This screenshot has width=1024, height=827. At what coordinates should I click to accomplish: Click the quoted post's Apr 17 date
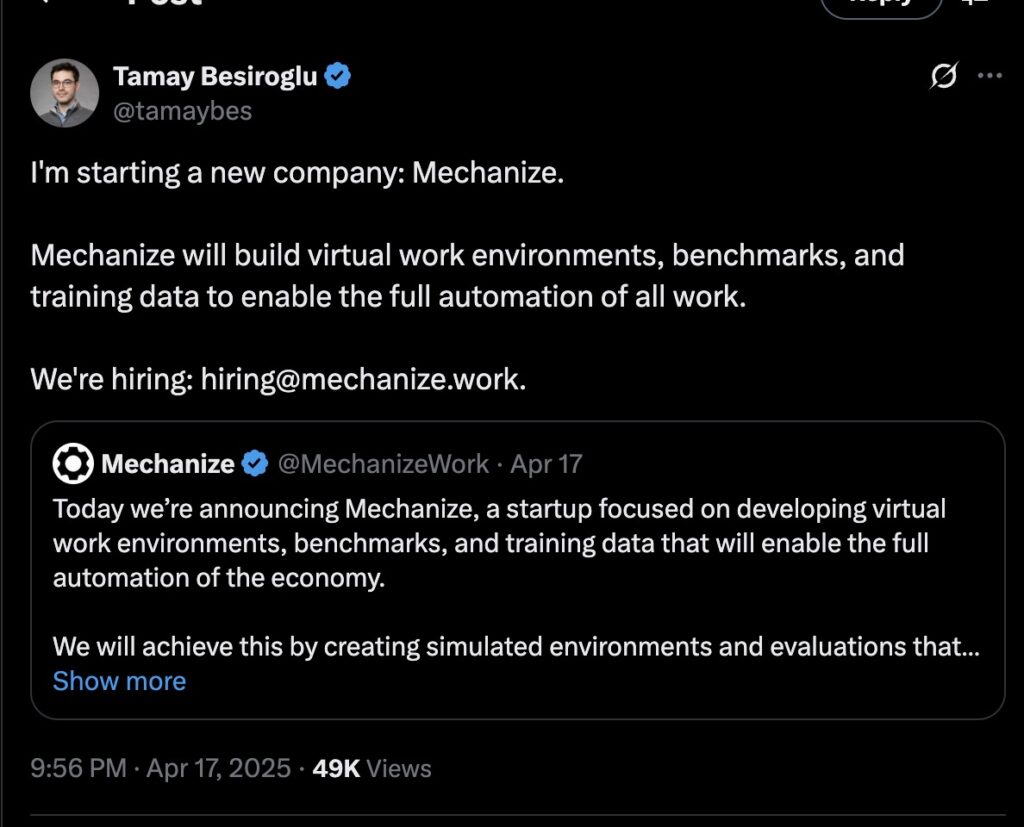pyautogui.click(x=546, y=464)
